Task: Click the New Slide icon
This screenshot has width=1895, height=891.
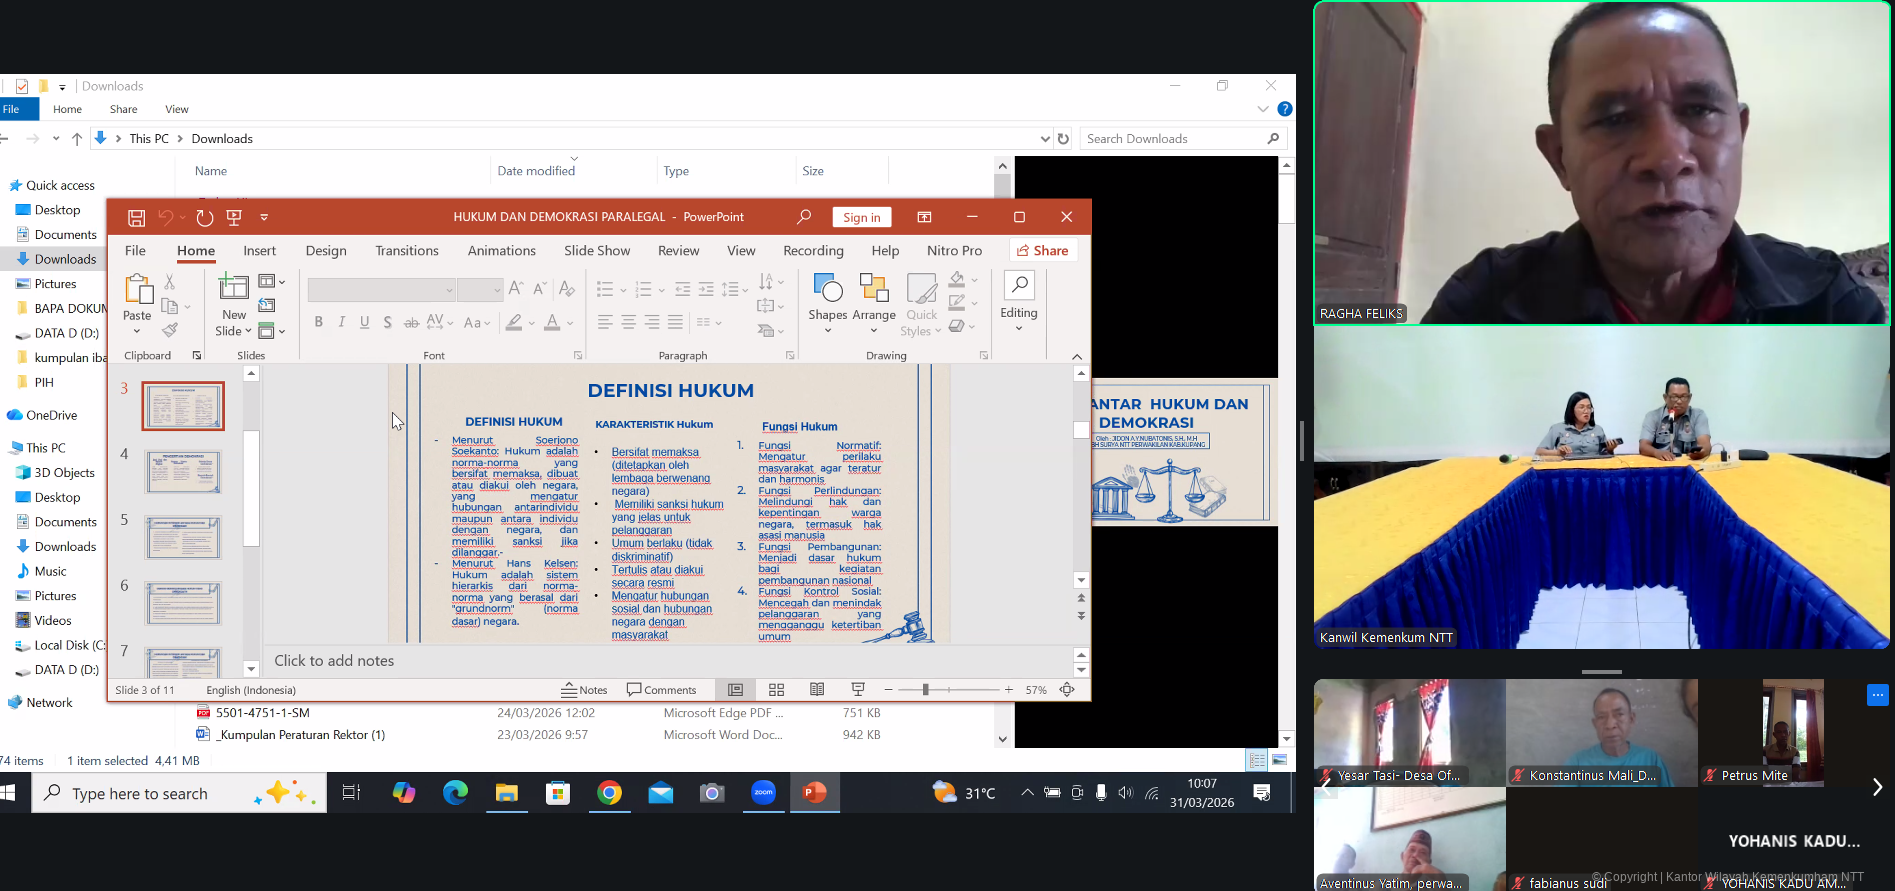Action: point(233,288)
